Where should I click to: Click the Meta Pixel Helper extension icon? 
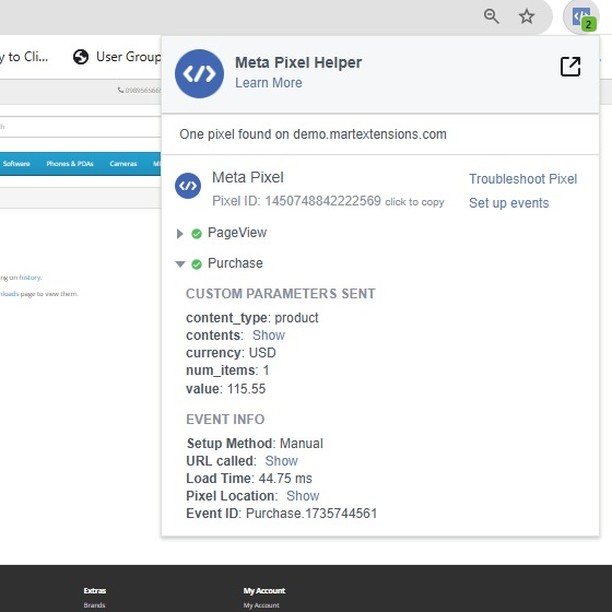[x=581, y=18]
